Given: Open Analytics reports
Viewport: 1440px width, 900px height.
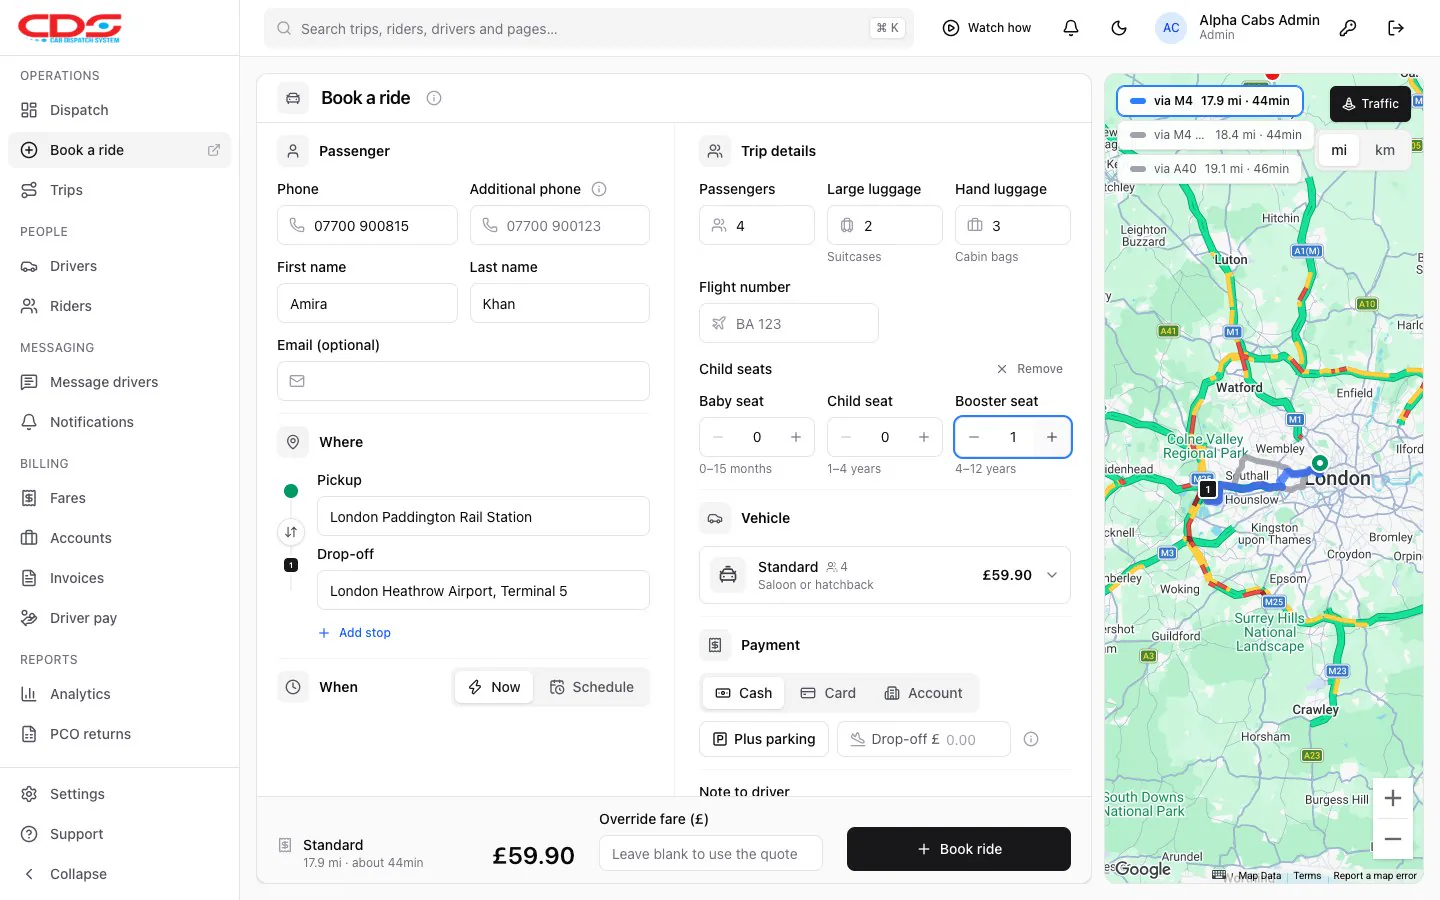Looking at the screenshot, I should click(120, 694).
